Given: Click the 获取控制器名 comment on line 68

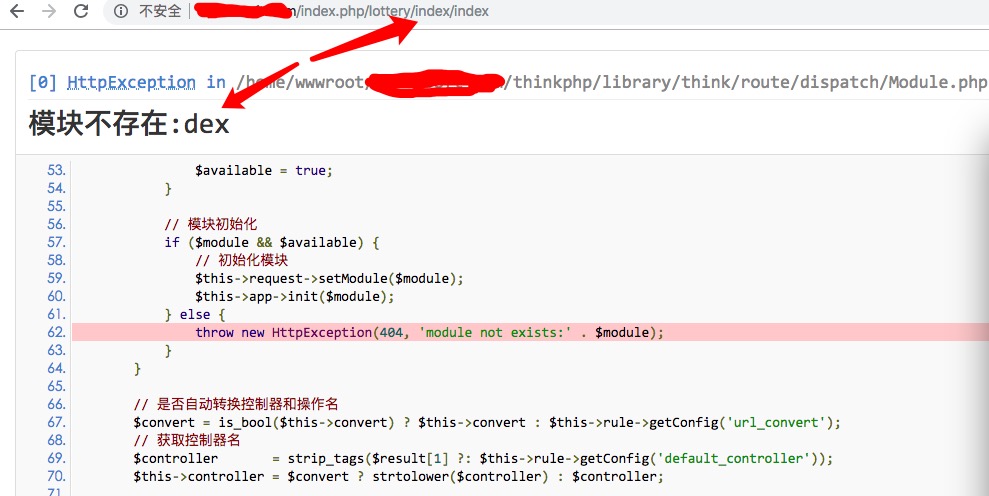Looking at the screenshot, I should [x=187, y=440].
